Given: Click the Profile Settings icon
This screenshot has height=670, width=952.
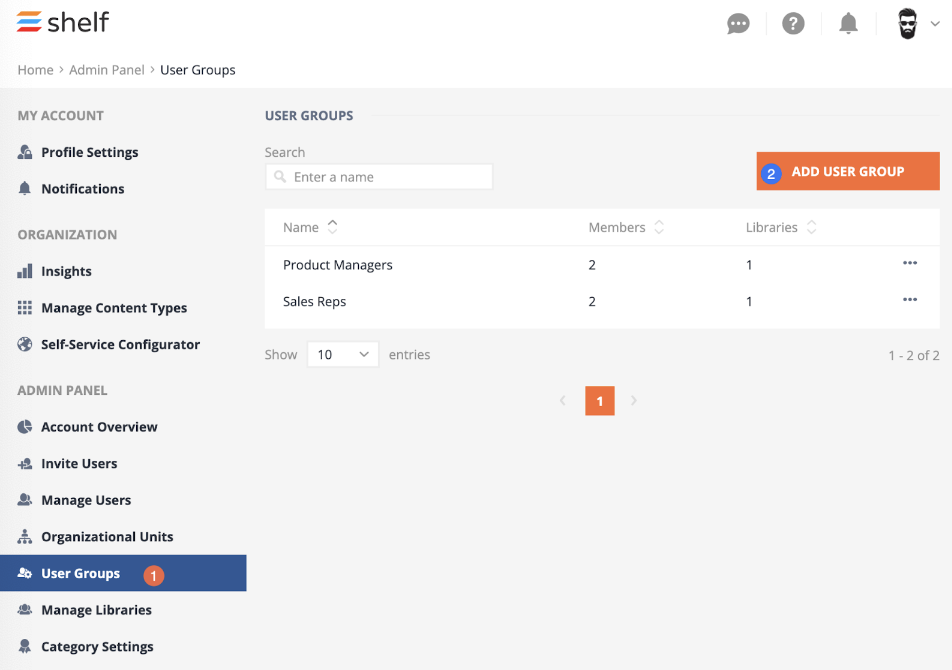Looking at the screenshot, I should tap(25, 152).
